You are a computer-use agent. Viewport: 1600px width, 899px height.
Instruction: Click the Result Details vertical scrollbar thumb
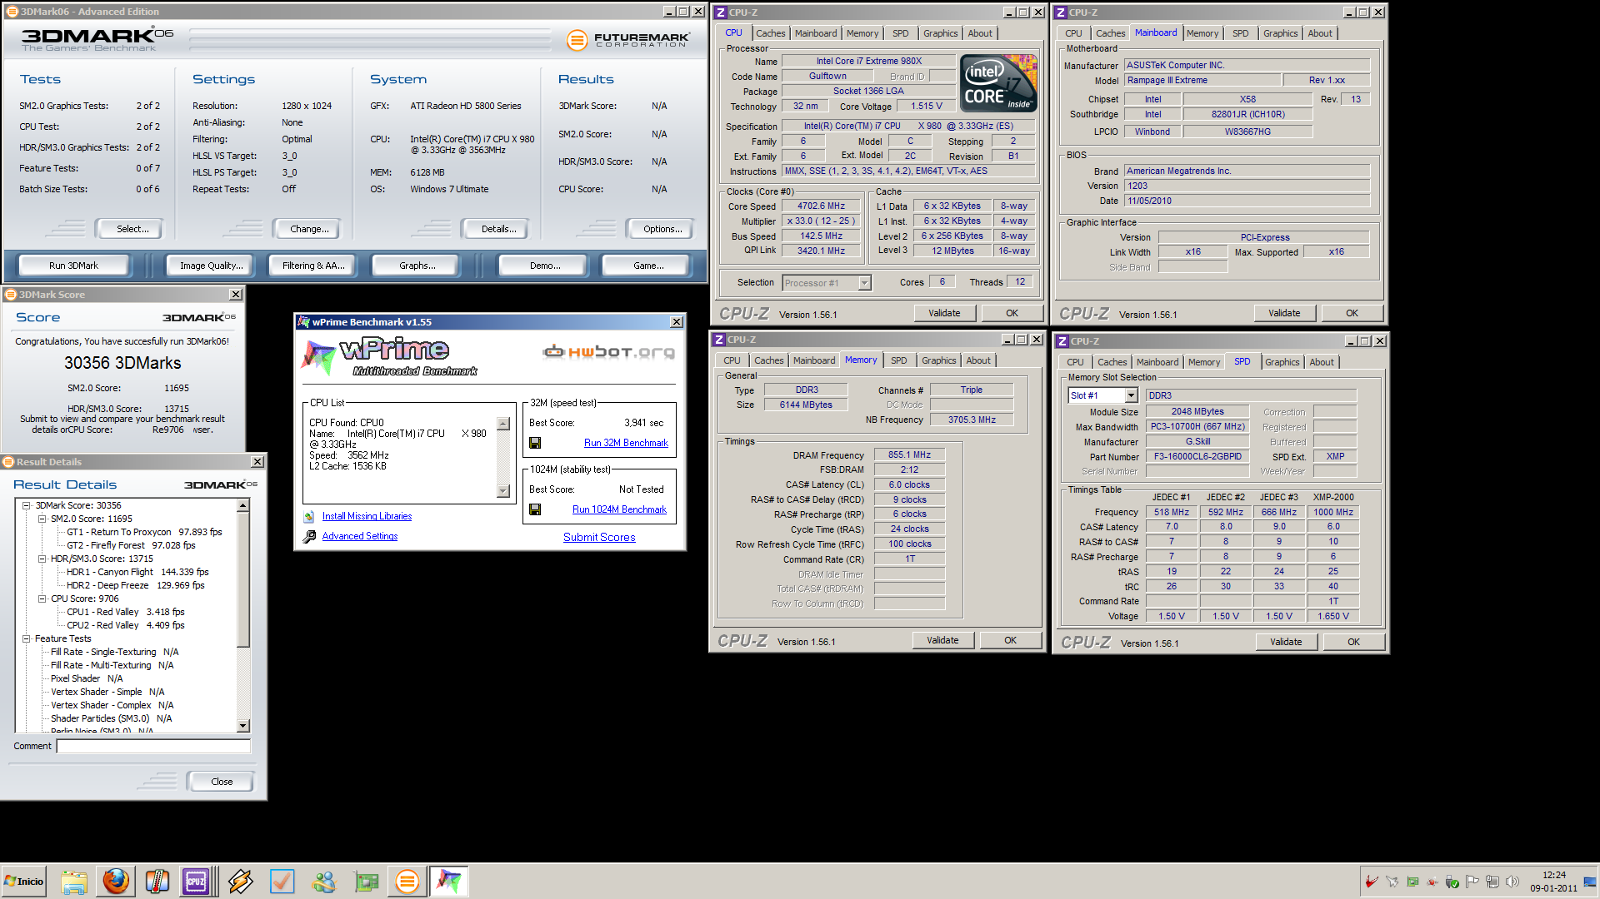point(243,579)
